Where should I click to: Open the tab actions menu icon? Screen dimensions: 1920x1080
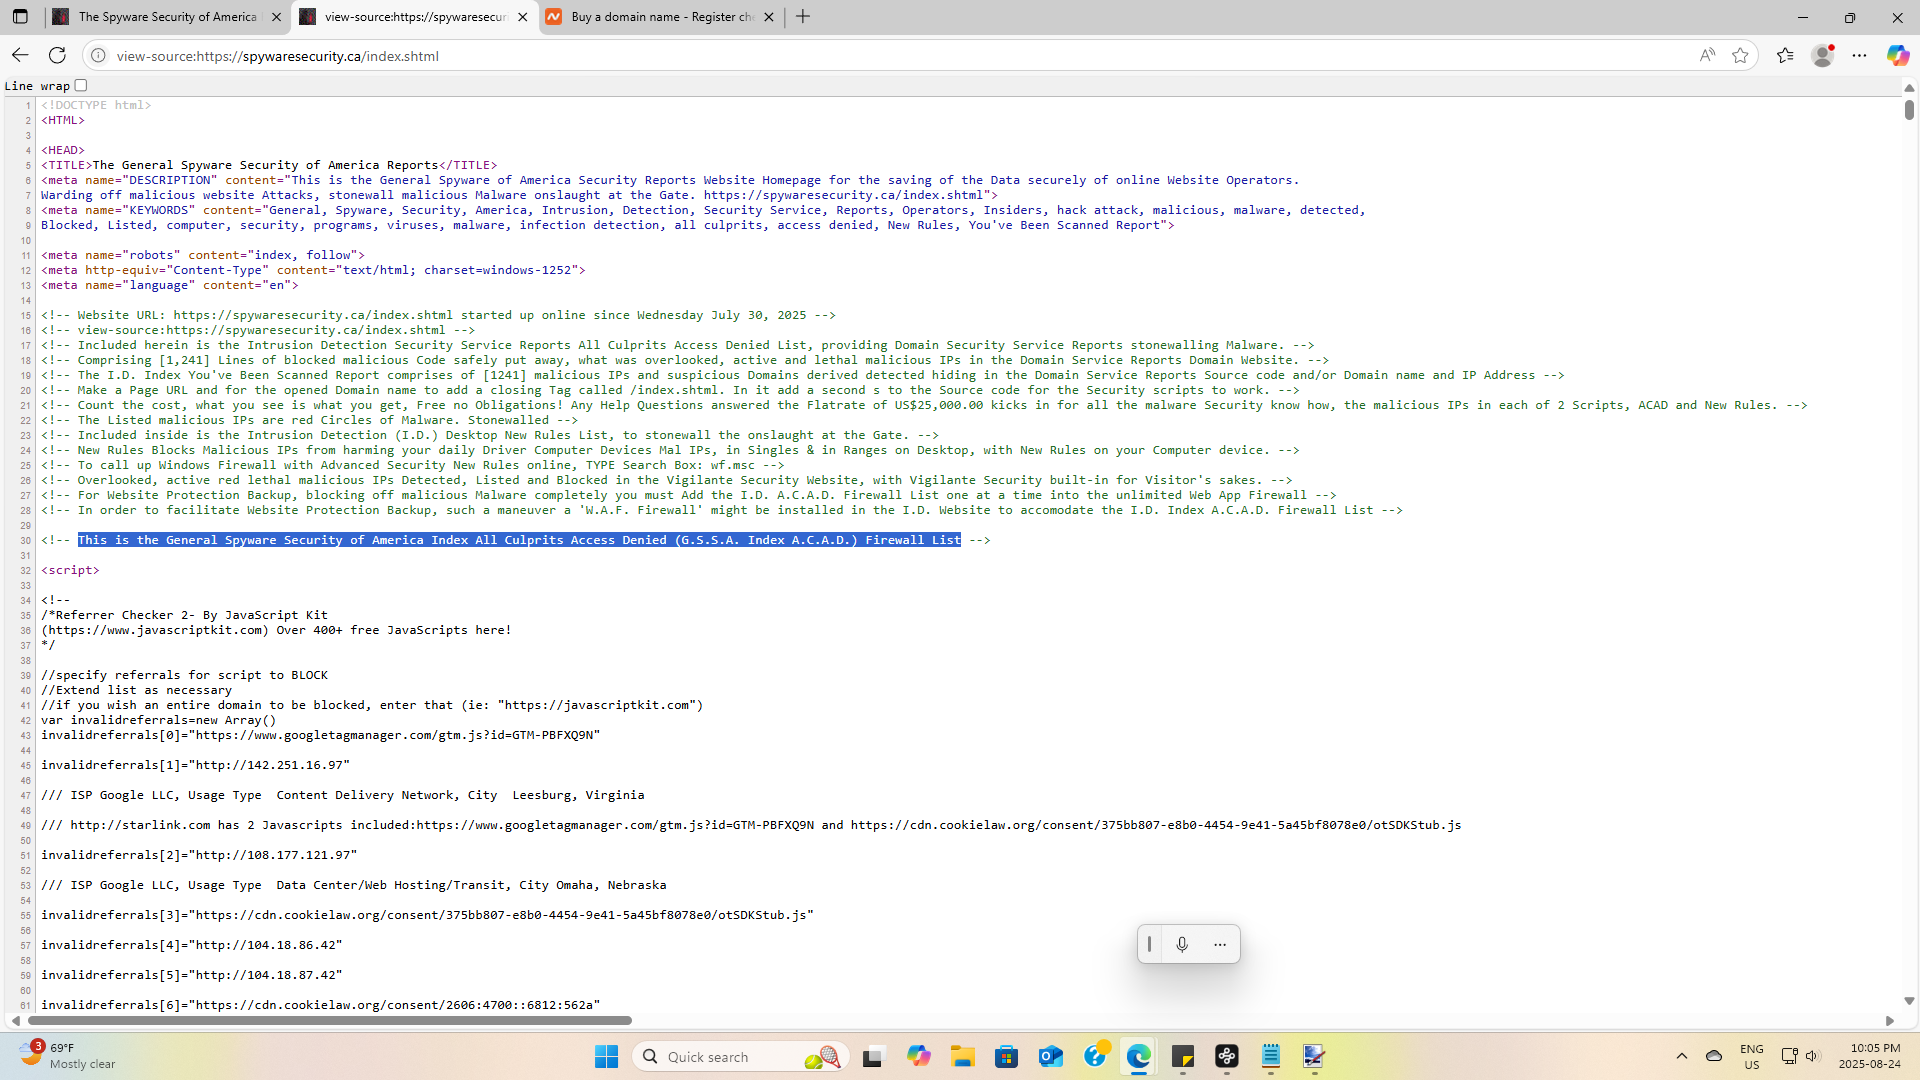click(20, 17)
